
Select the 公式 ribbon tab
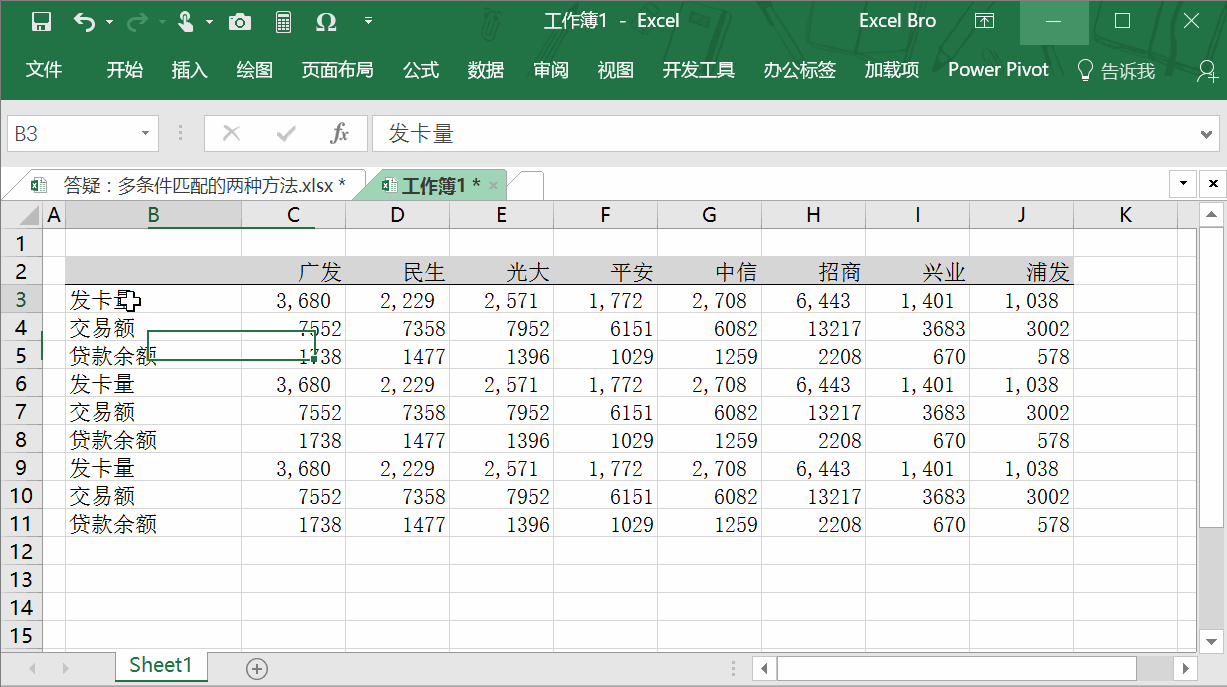[421, 70]
